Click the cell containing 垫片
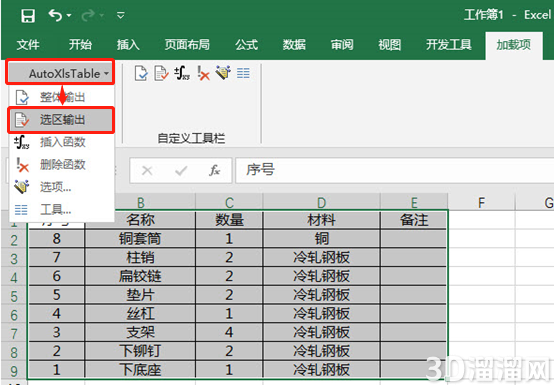This screenshot has width=554, height=385. pos(140,295)
